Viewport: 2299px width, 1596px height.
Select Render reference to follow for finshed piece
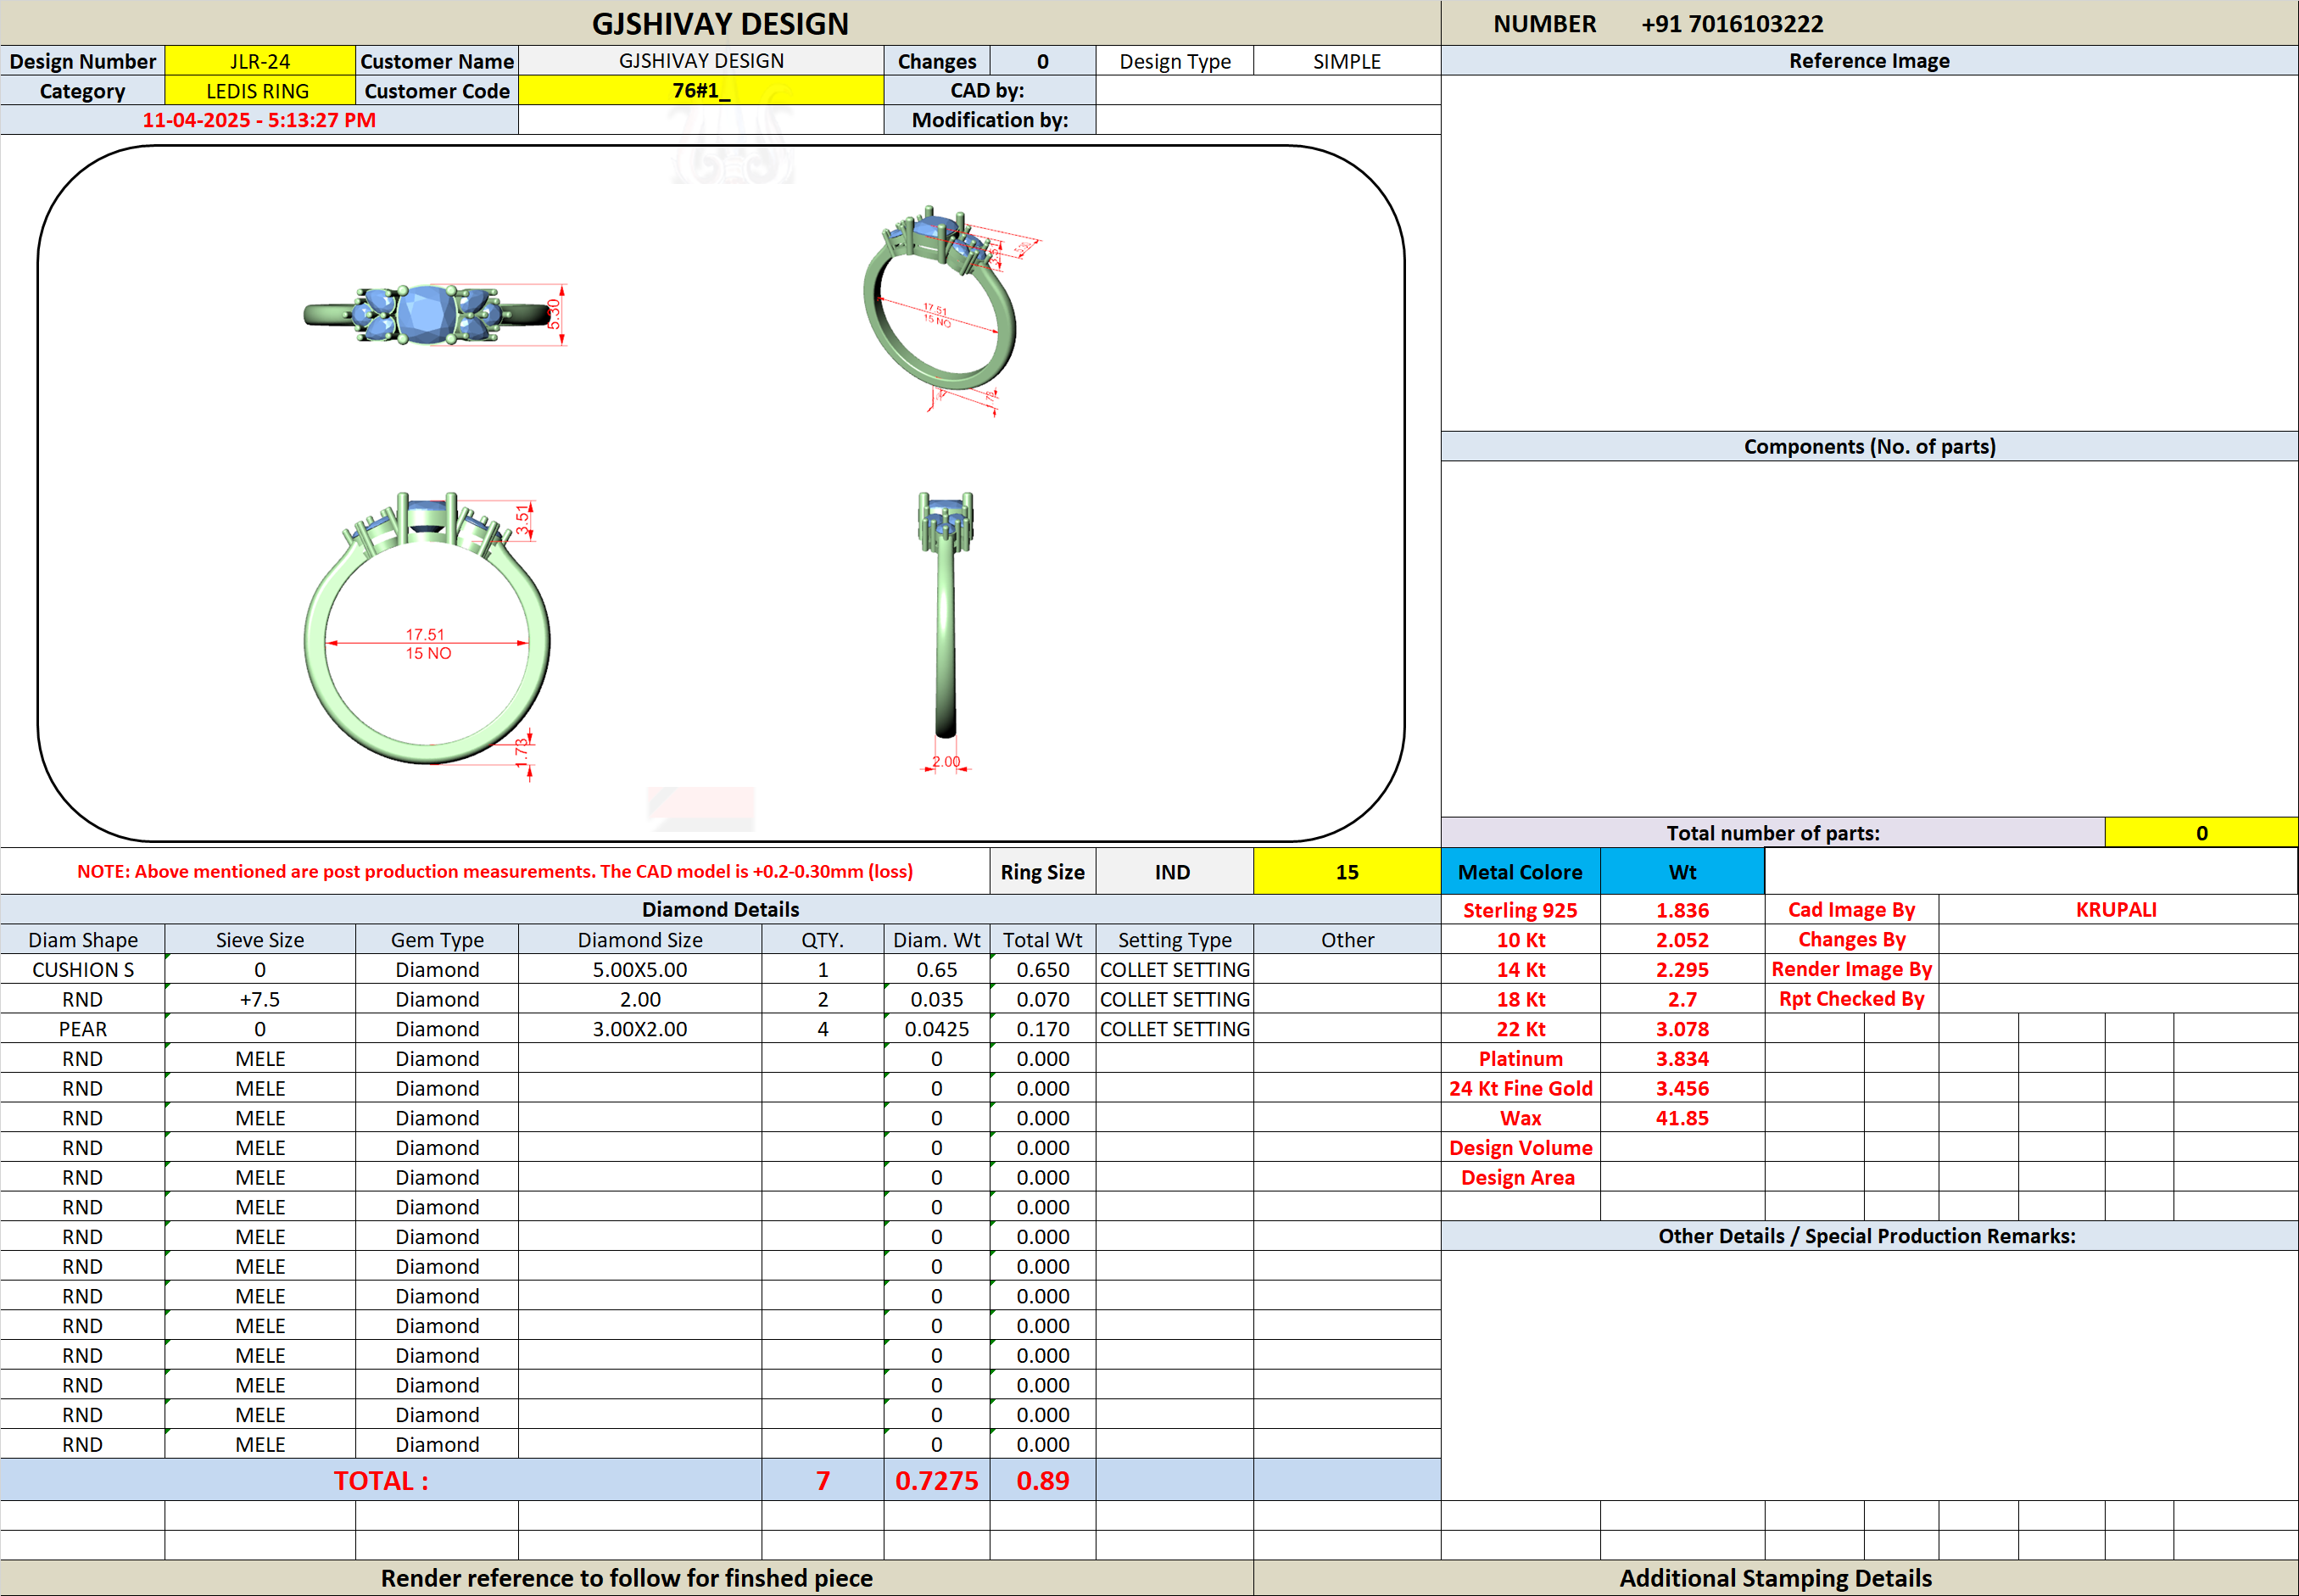coord(627,1578)
